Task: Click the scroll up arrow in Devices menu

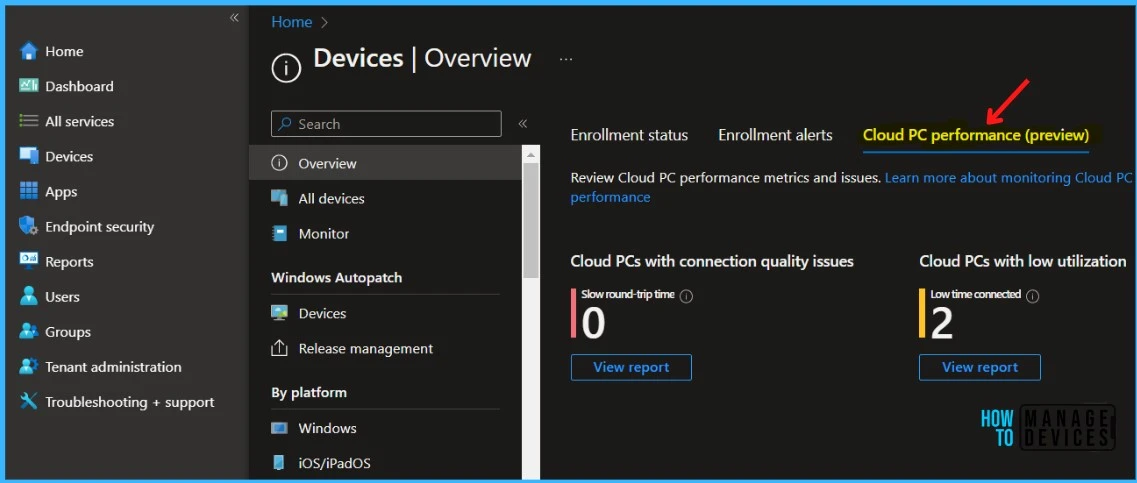Action: point(531,154)
